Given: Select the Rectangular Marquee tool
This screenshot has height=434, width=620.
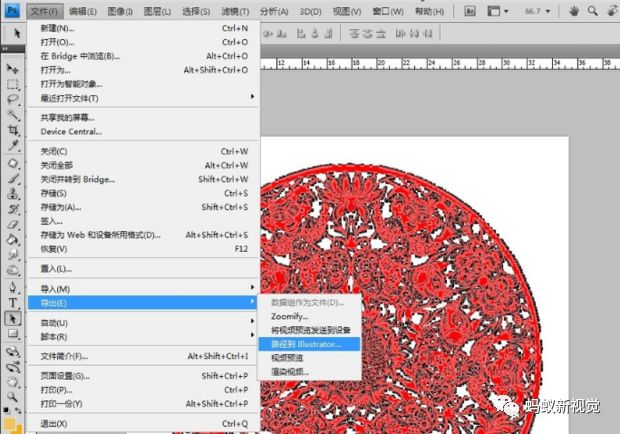Looking at the screenshot, I should pyautogui.click(x=13, y=84).
